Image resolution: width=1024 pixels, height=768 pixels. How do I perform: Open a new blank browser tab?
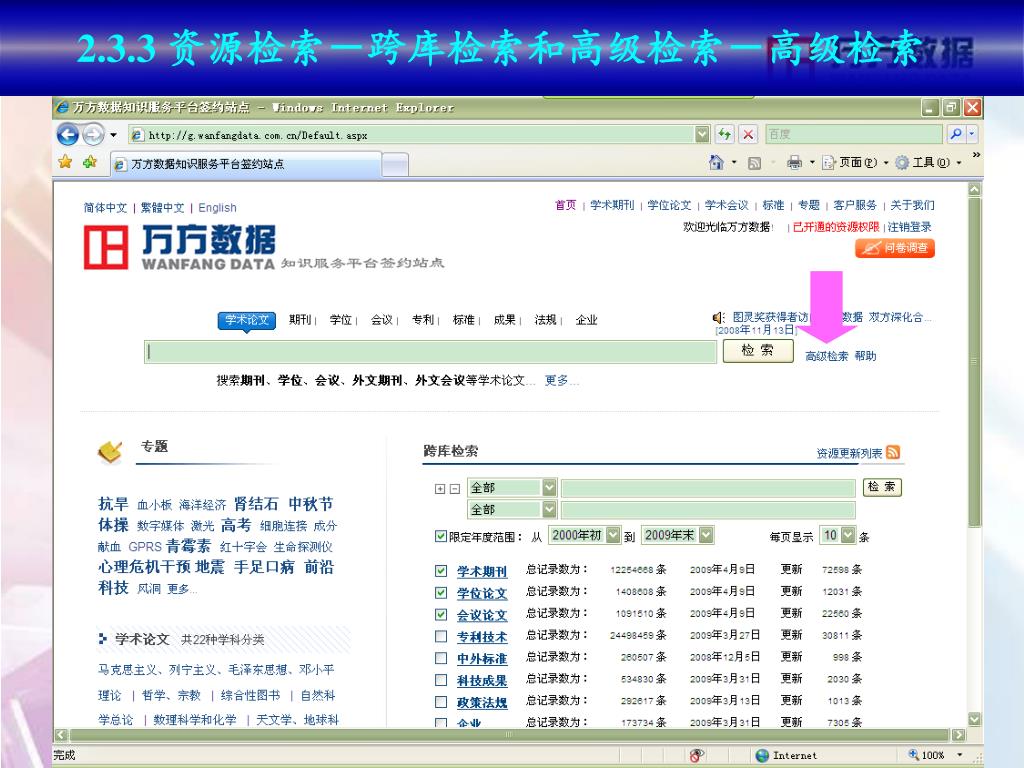(395, 165)
